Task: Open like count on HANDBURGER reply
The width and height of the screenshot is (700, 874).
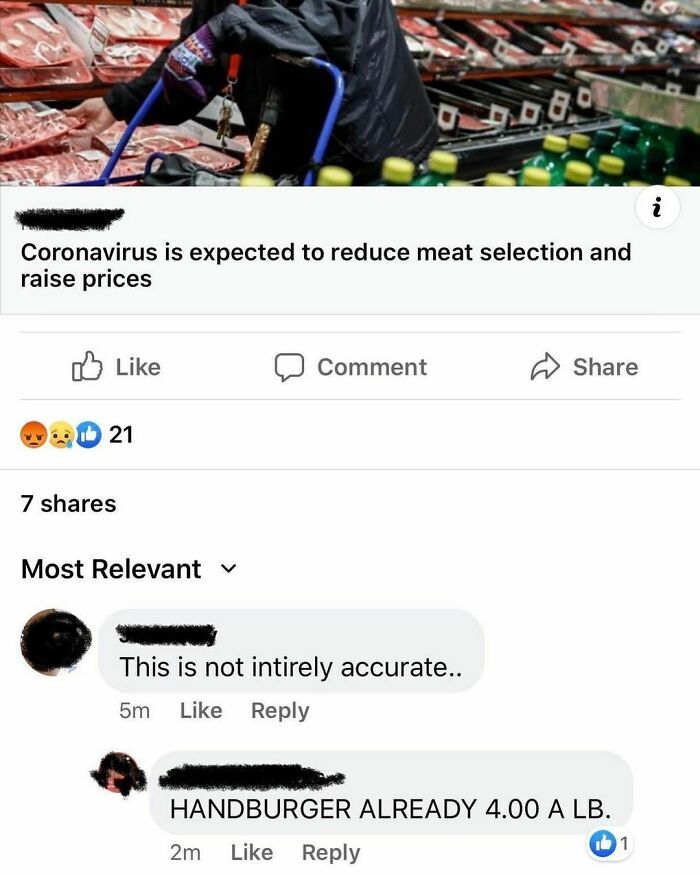Action: click(610, 844)
